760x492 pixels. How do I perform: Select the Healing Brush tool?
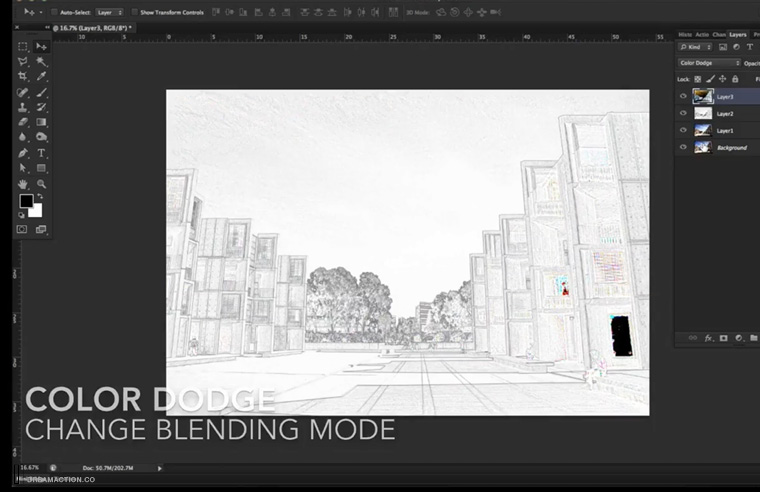22,92
